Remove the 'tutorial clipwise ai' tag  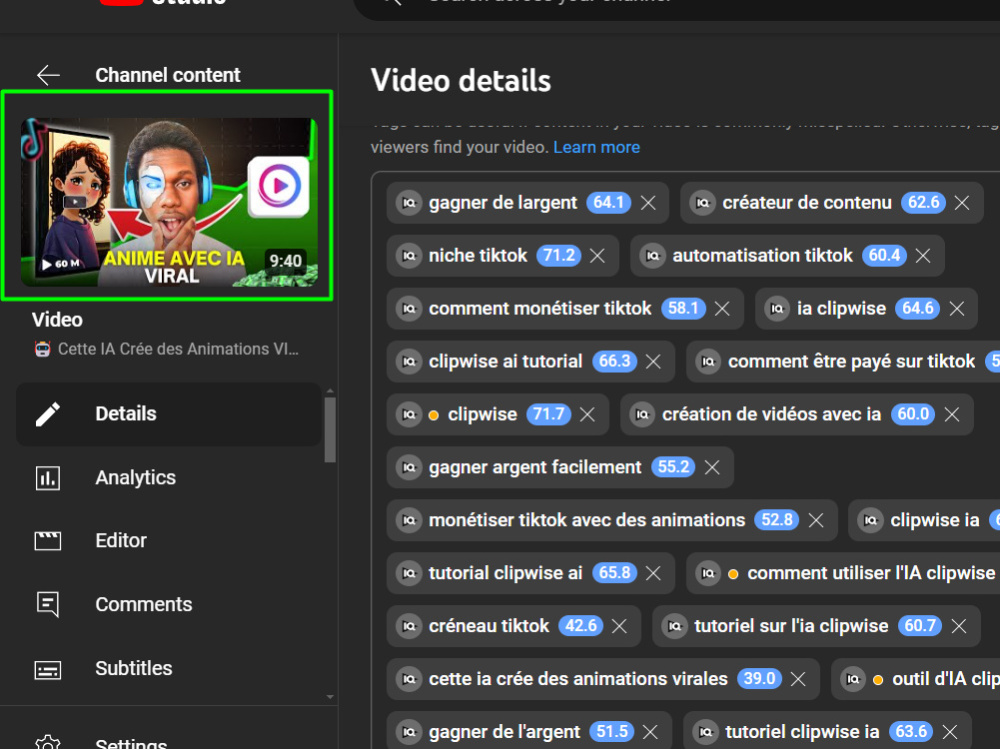(x=653, y=574)
